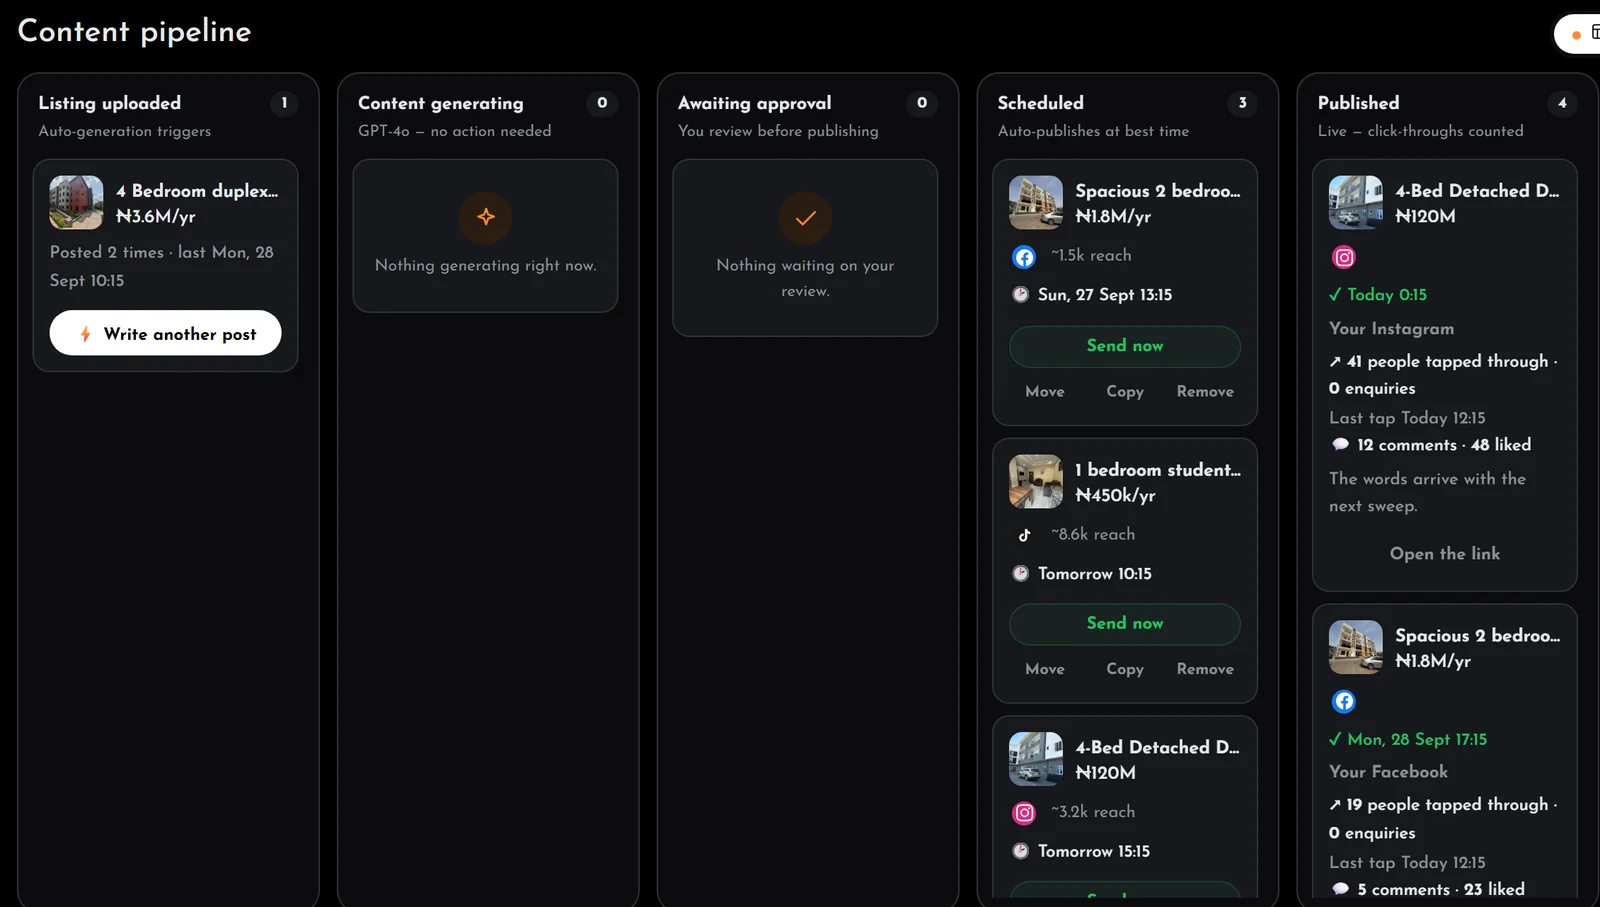Click arrow icon beside 19 people tapped through
The height and width of the screenshot is (907, 1600).
(1335, 805)
